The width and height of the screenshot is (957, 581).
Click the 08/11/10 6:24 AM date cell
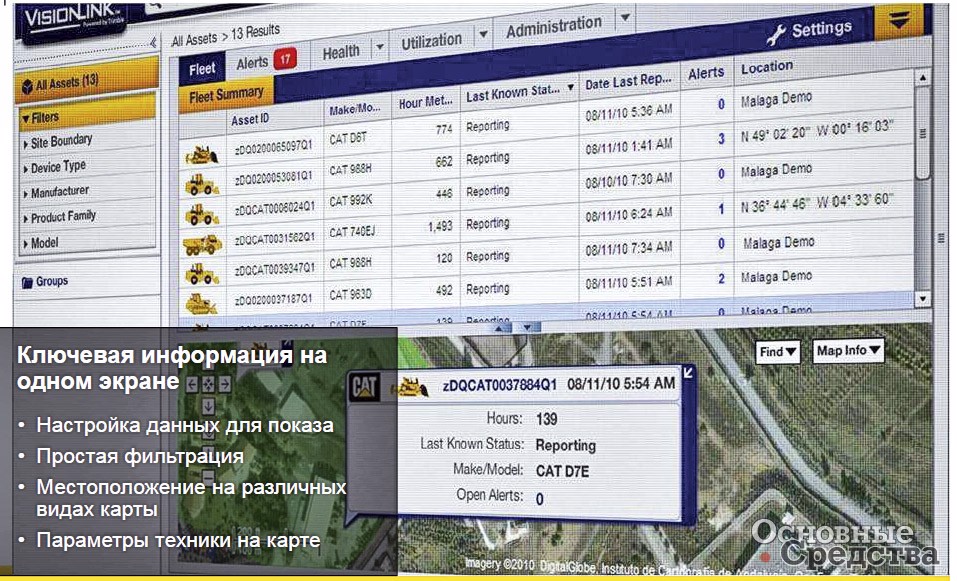pos(629,214)
